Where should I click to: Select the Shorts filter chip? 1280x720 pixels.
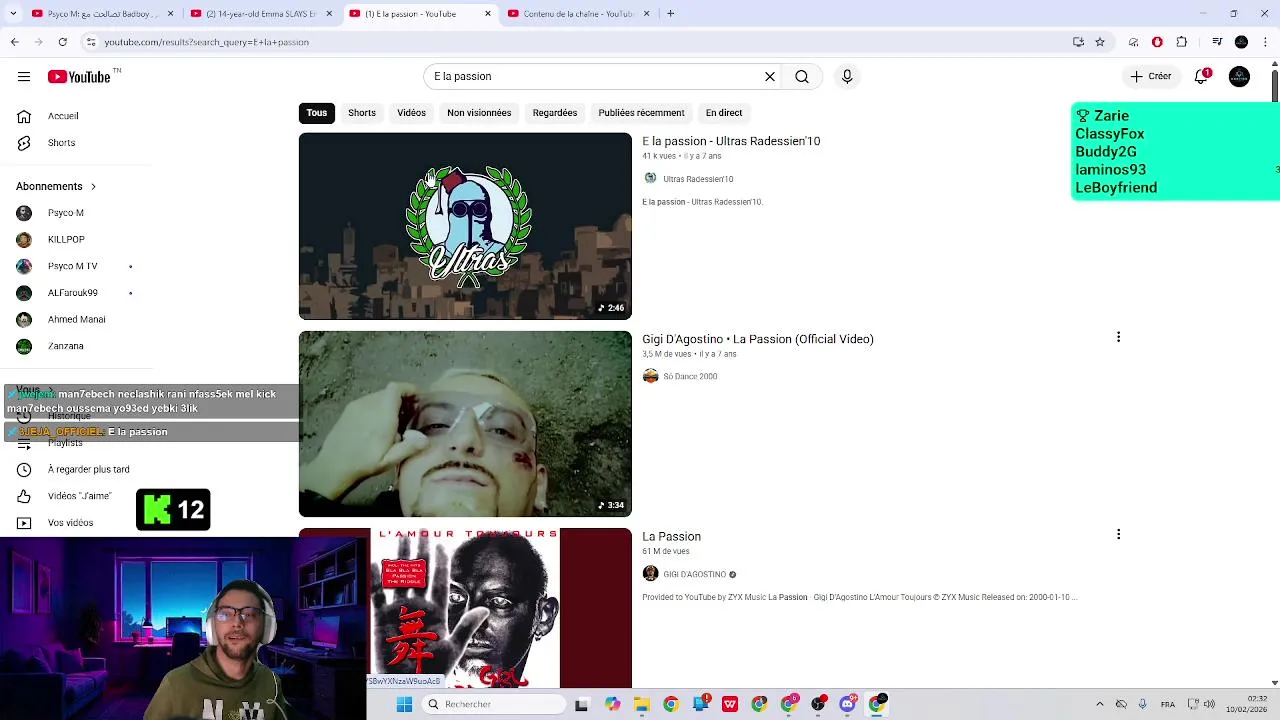point(362,113)
